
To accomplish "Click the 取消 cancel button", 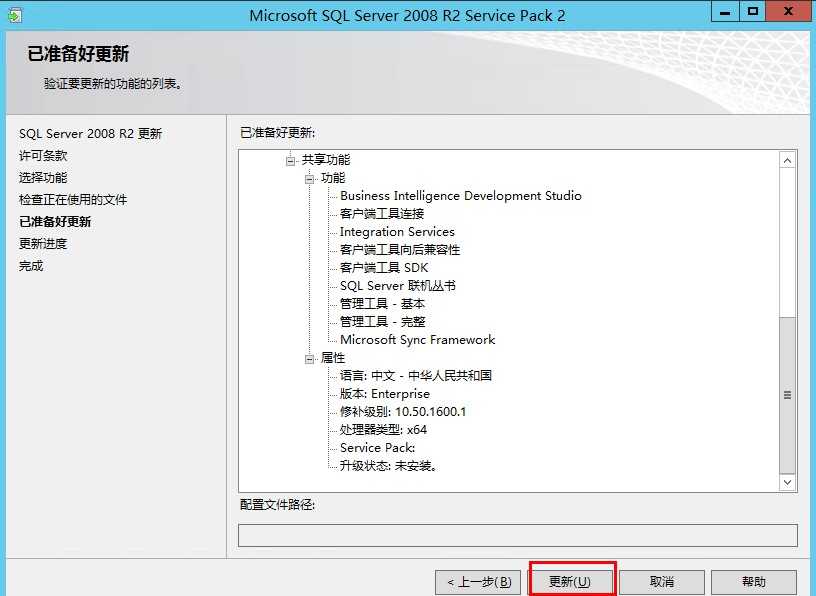I will 662,581.
